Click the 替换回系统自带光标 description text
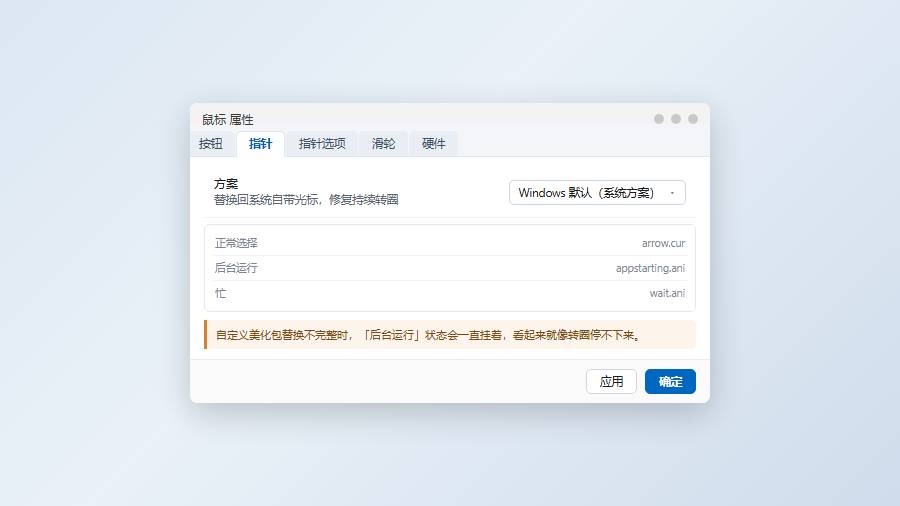The image size is (900, 506). [x=306, y=200]
